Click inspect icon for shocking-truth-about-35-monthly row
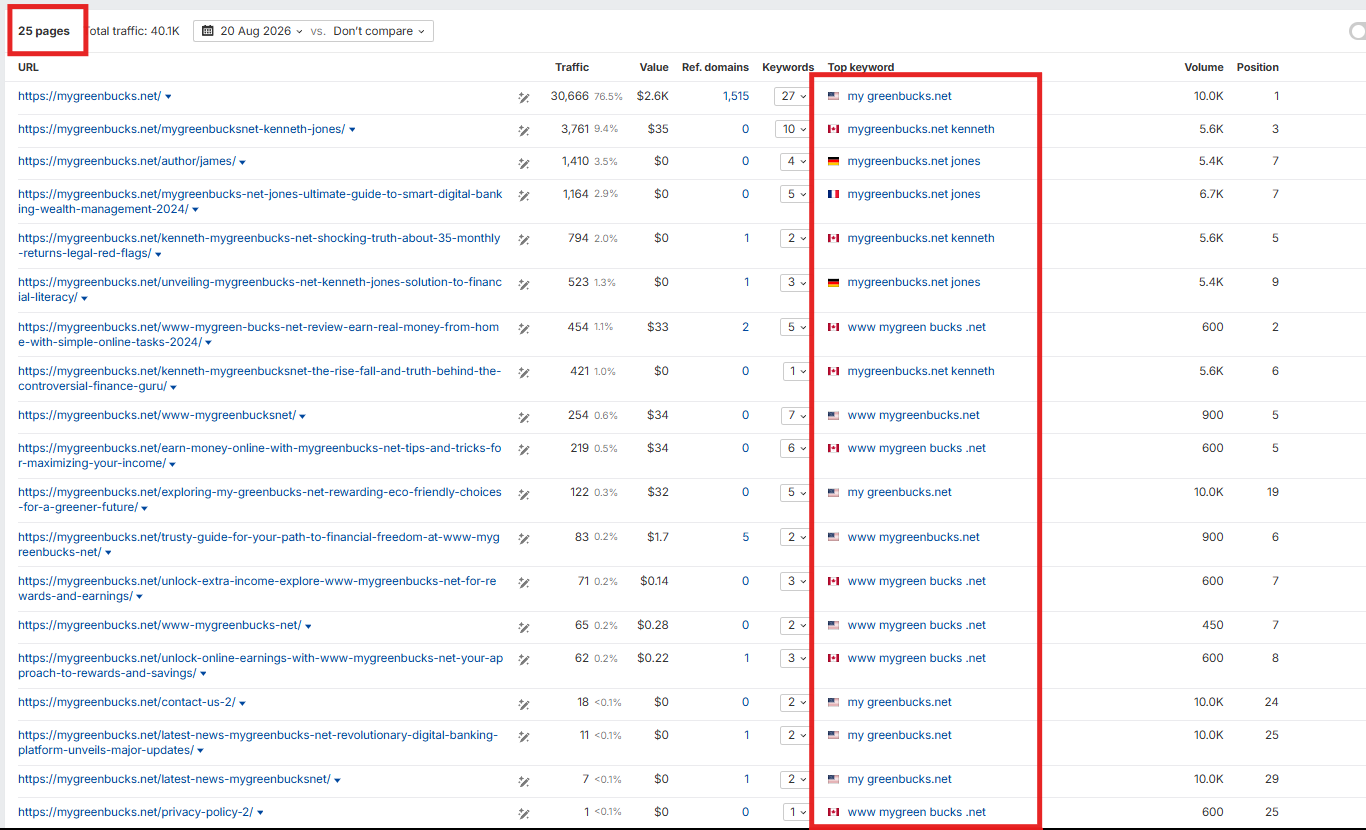The height and width of the screenshot is (830, 1366). (x=523, y=239)
